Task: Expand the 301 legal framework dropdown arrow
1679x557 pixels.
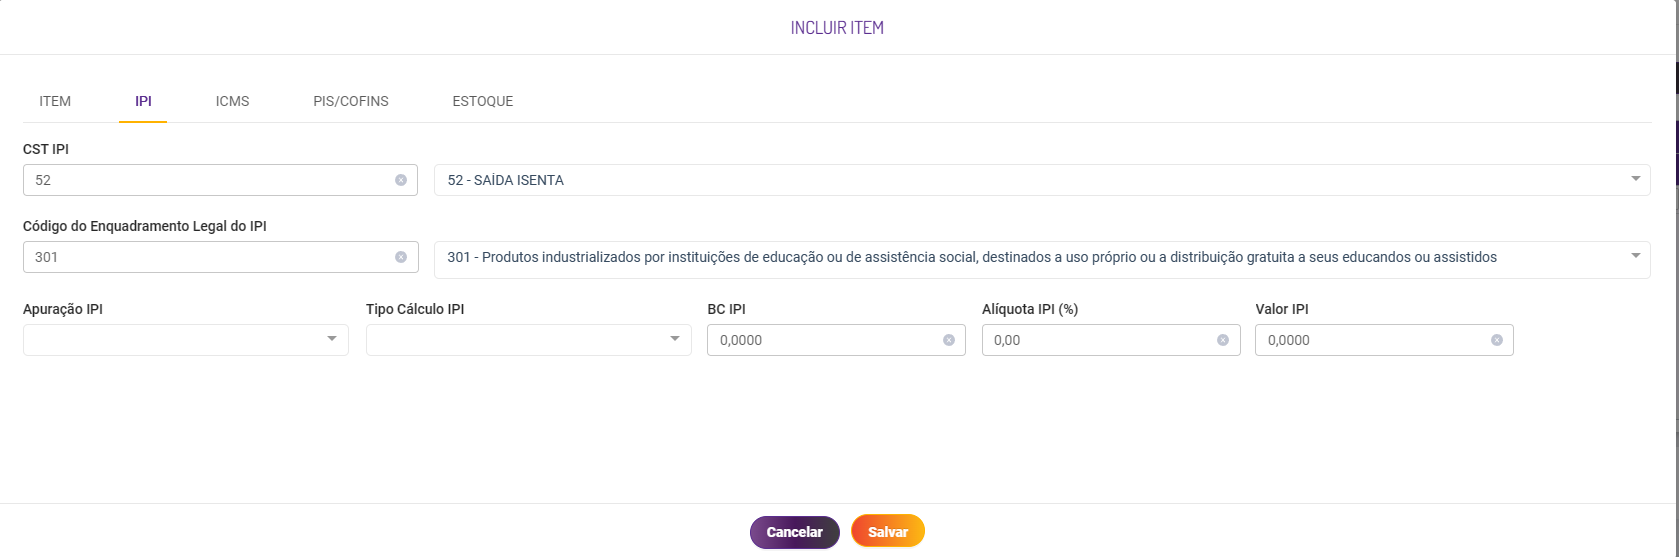Action: point(1636,256)
